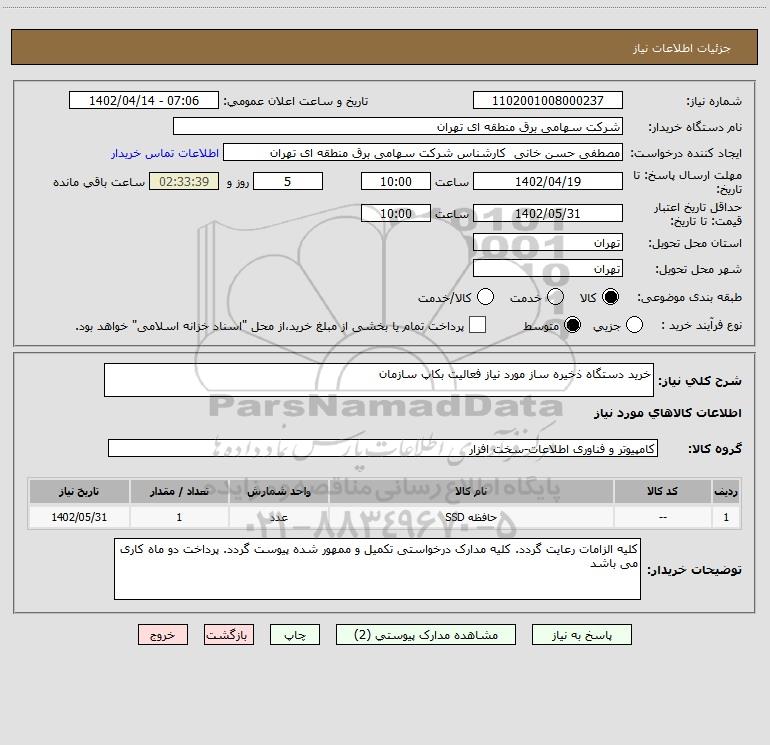Click the days remaining field showing 5
Screen dimensions: 770x745
(288, 181)
